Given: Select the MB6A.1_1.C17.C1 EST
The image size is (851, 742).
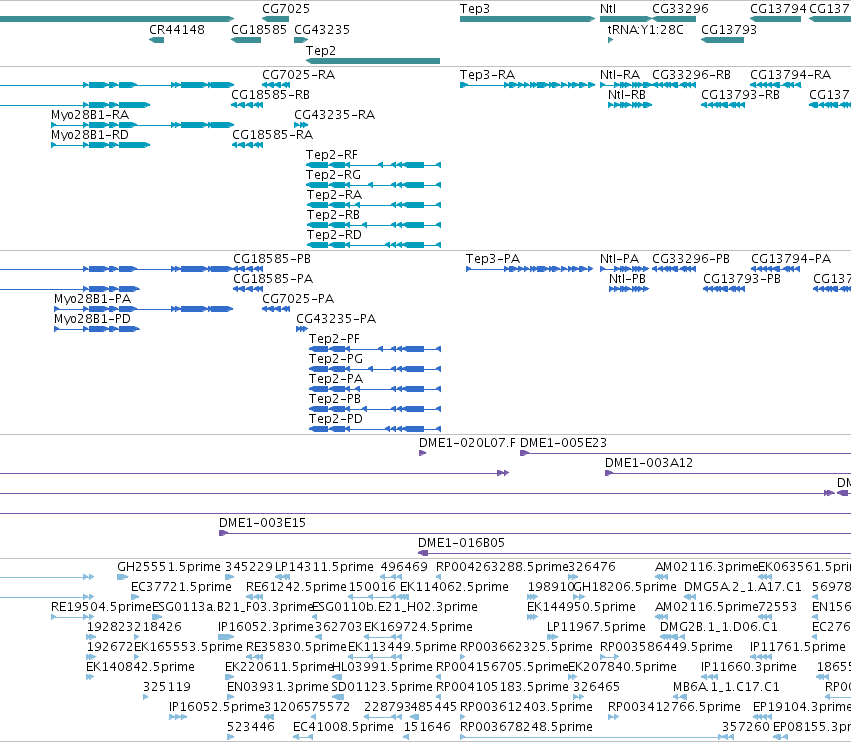Looking at the screenshot, I should coord(679,697).
